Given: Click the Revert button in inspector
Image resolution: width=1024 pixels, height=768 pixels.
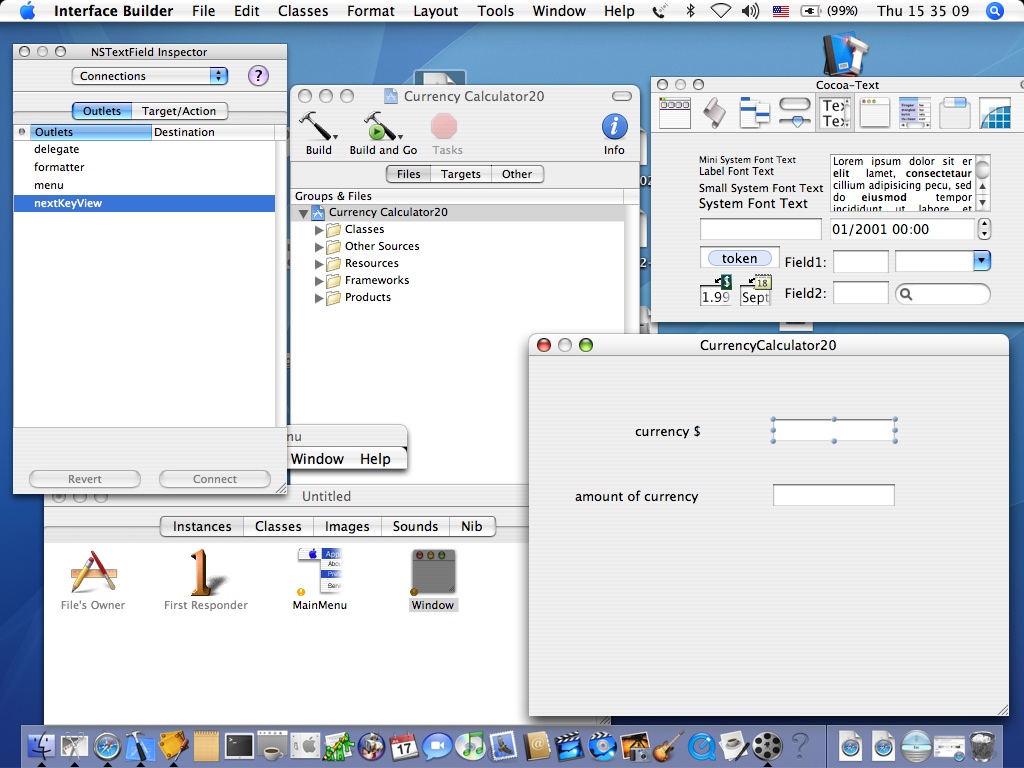Looking at the screenshot, I should click(x=85, y=479).
